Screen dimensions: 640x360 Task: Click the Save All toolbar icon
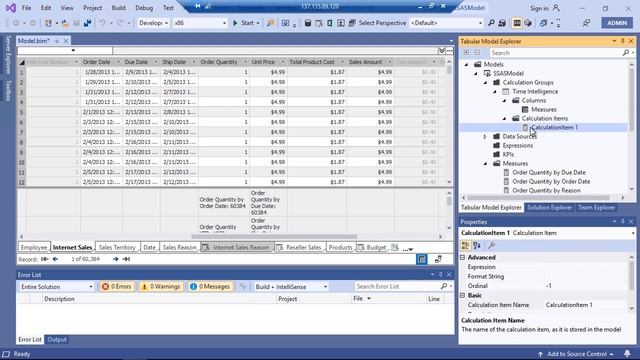click(87, 23)
